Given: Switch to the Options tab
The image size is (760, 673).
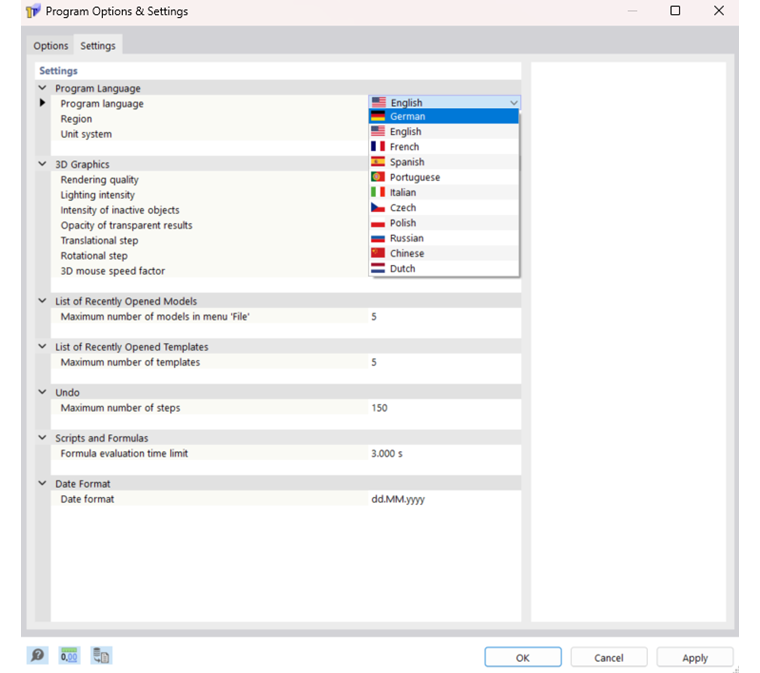Looking at the screenshot, I should (51, 46).
